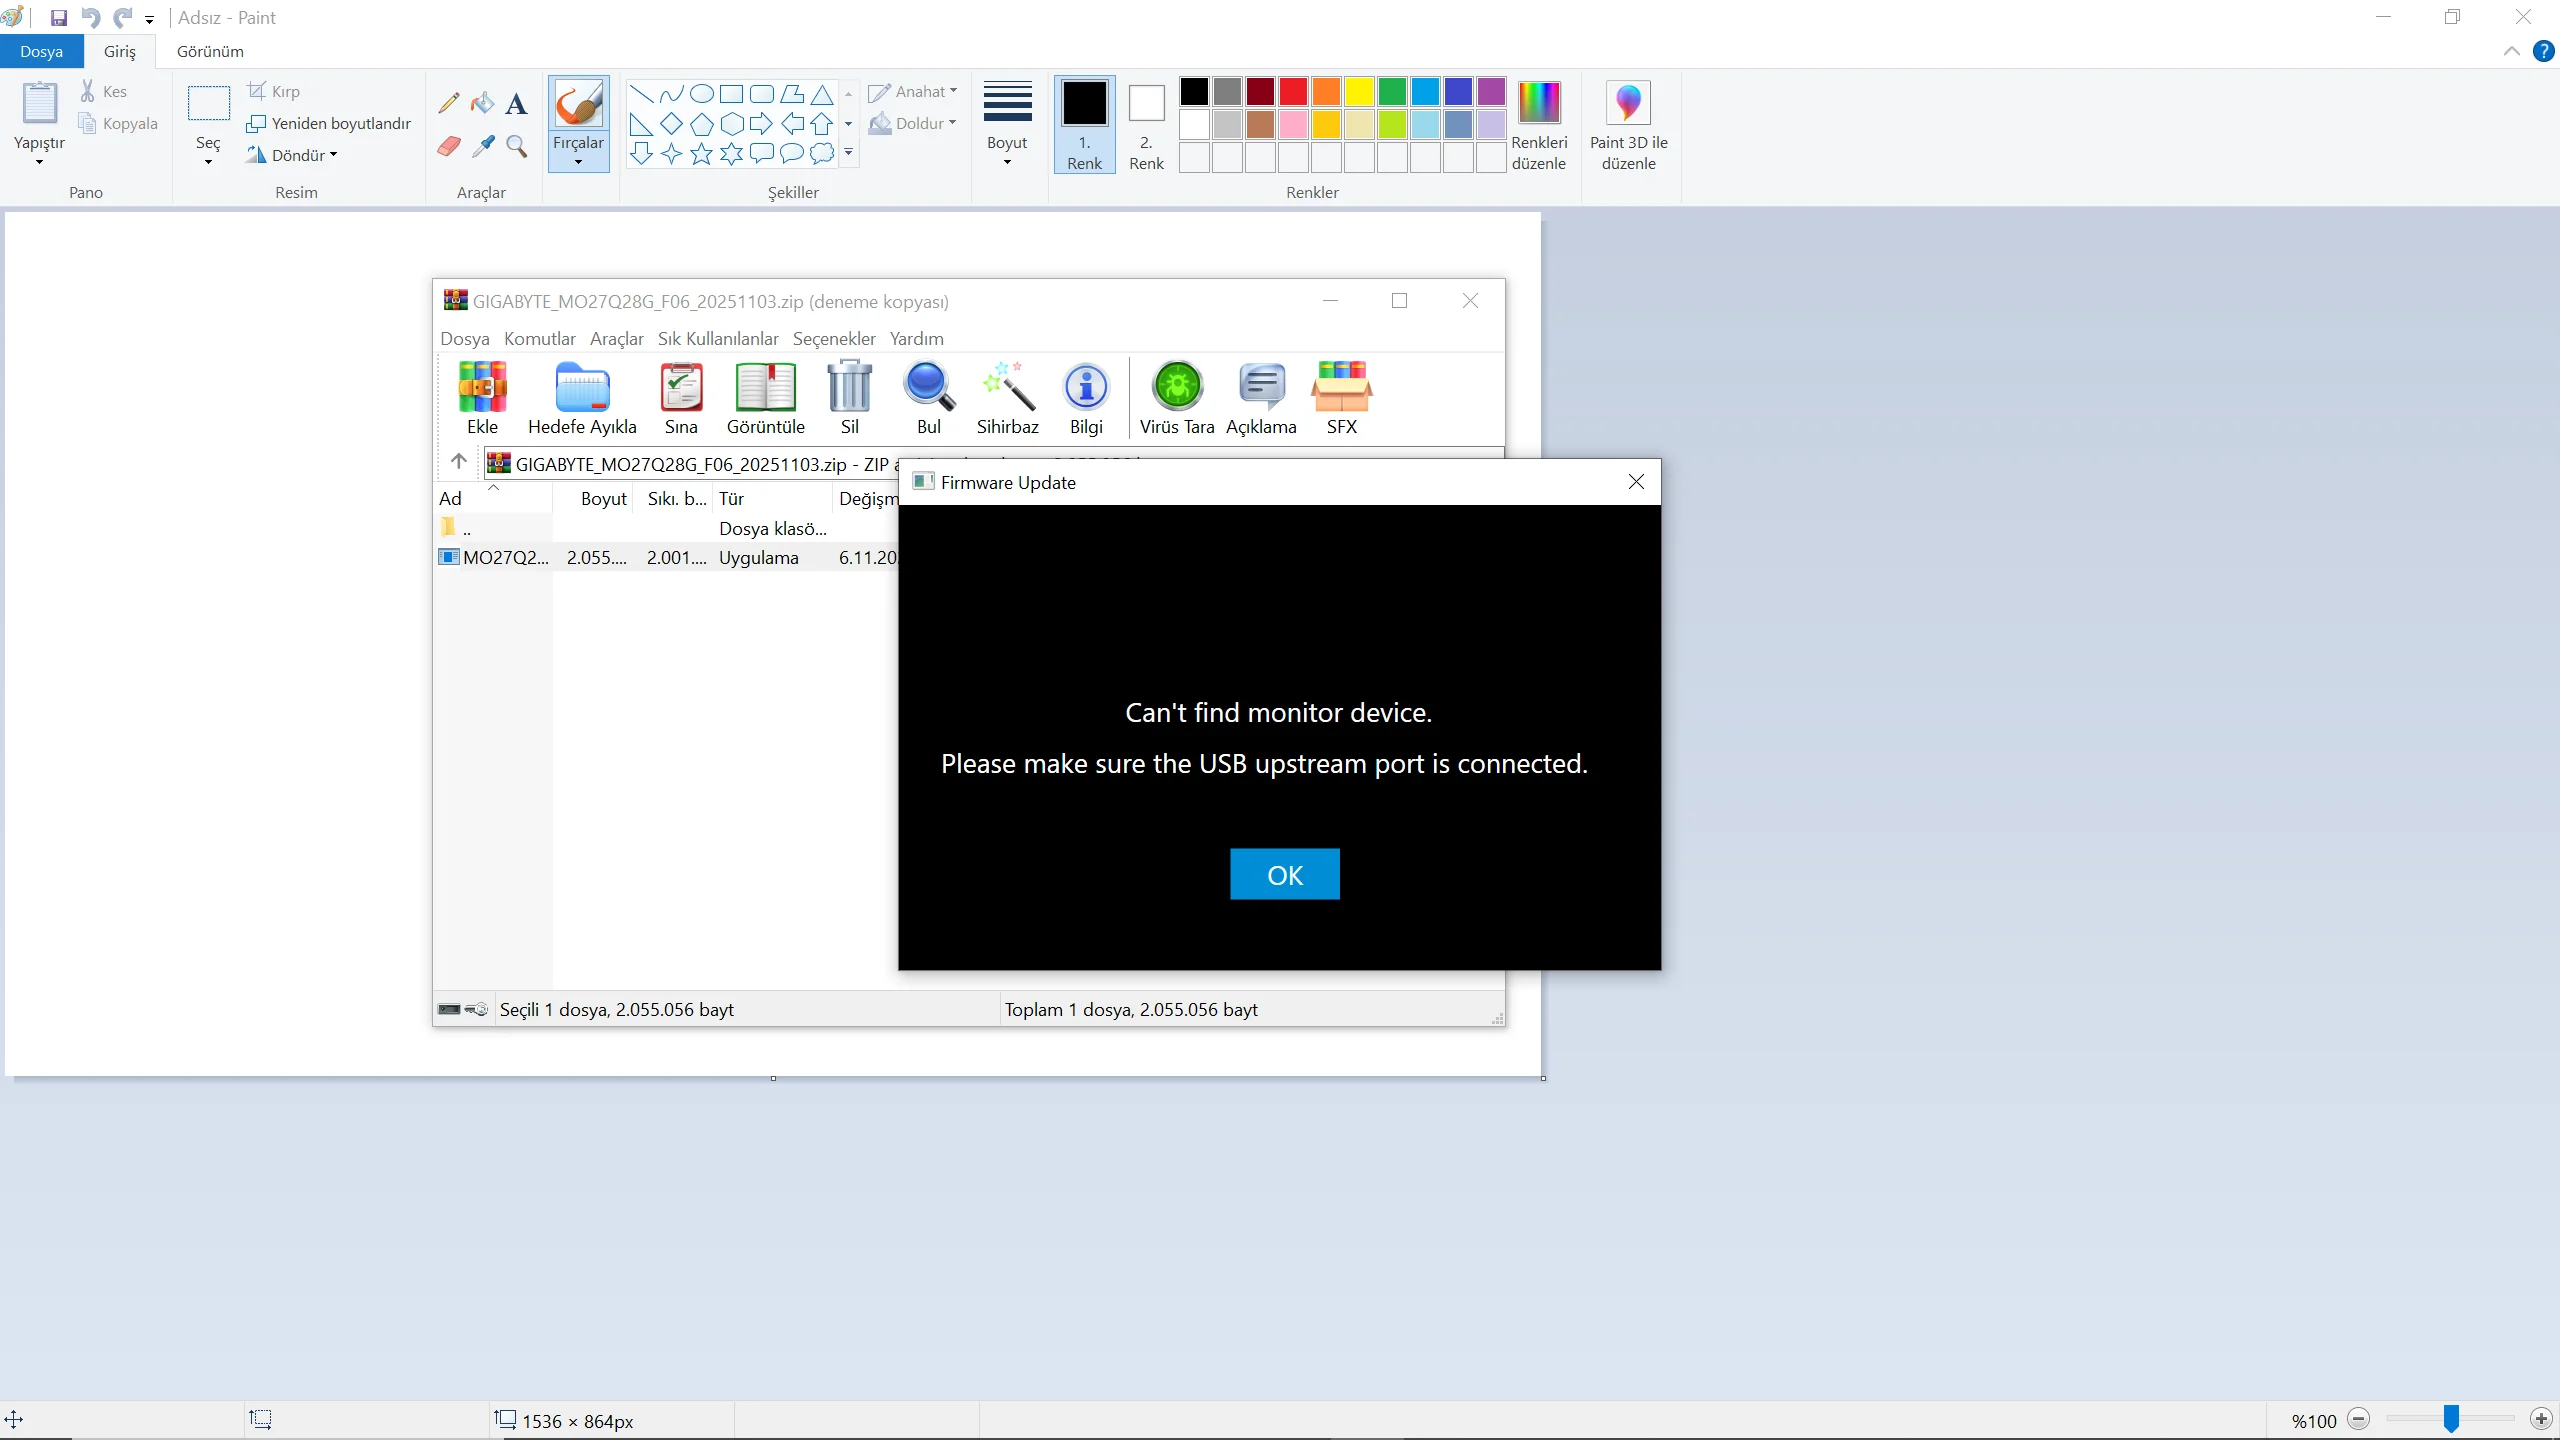
Task: Pick the red color swatch
Action: (x=1293, y=92)
